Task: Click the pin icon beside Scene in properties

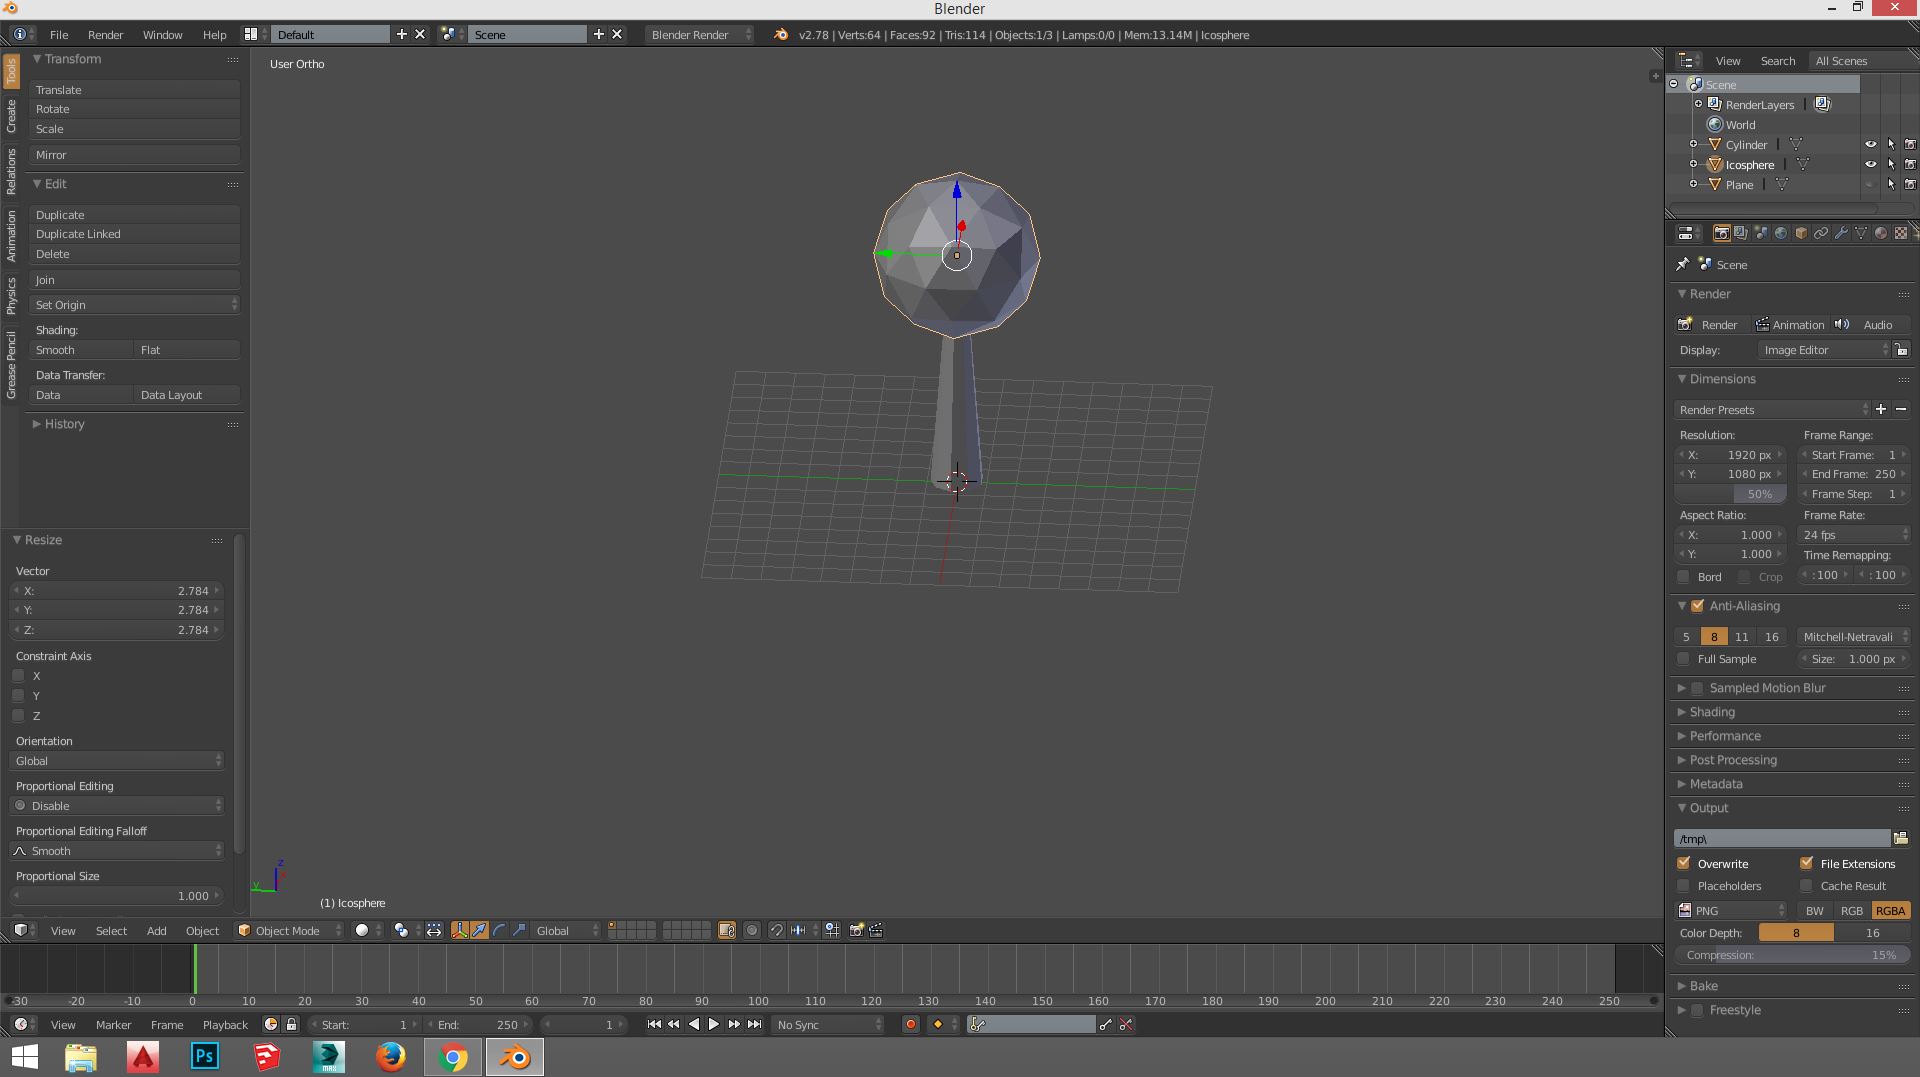Action: click(x=1683, y=264)
